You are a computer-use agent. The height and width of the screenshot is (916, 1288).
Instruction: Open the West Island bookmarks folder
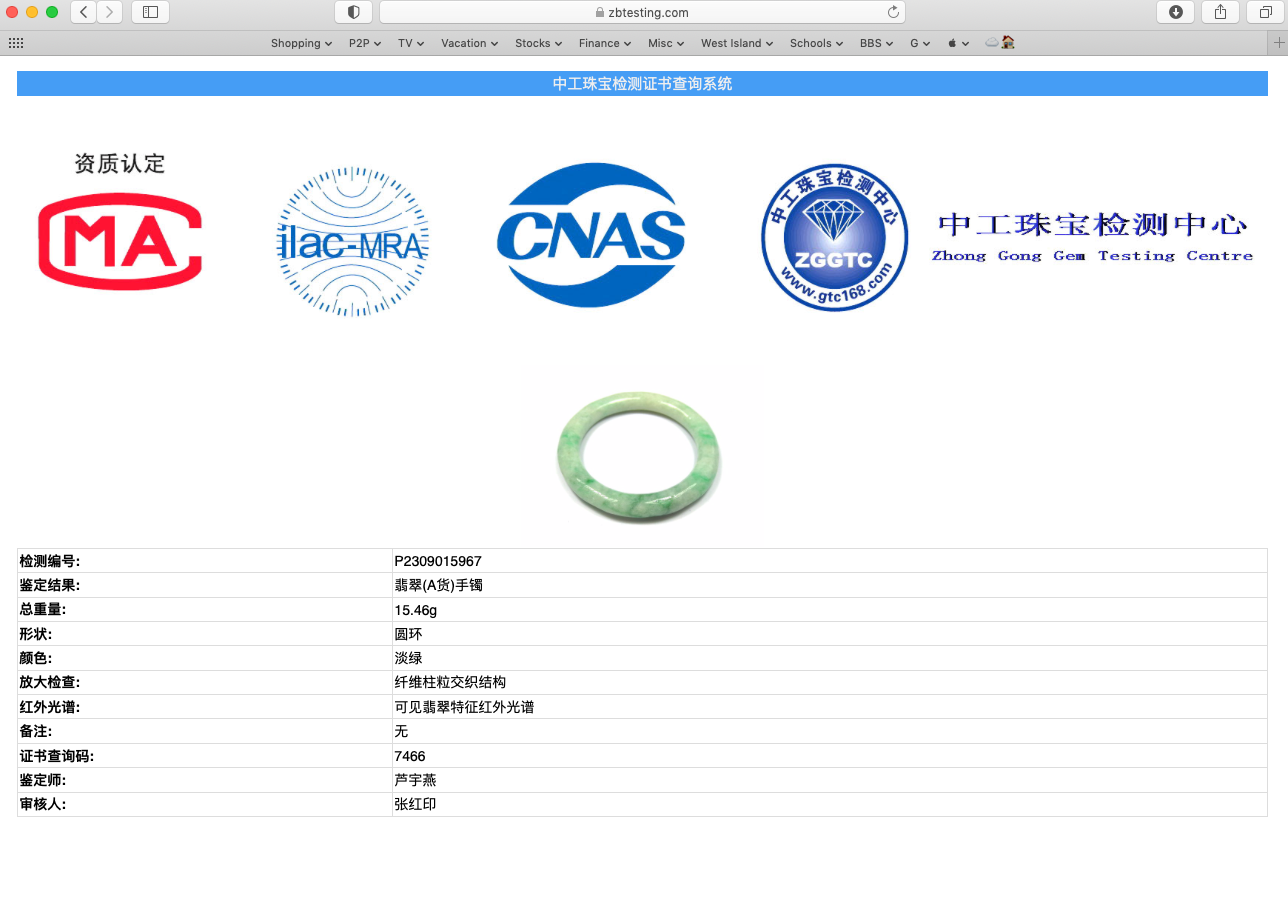pos(737,43)
